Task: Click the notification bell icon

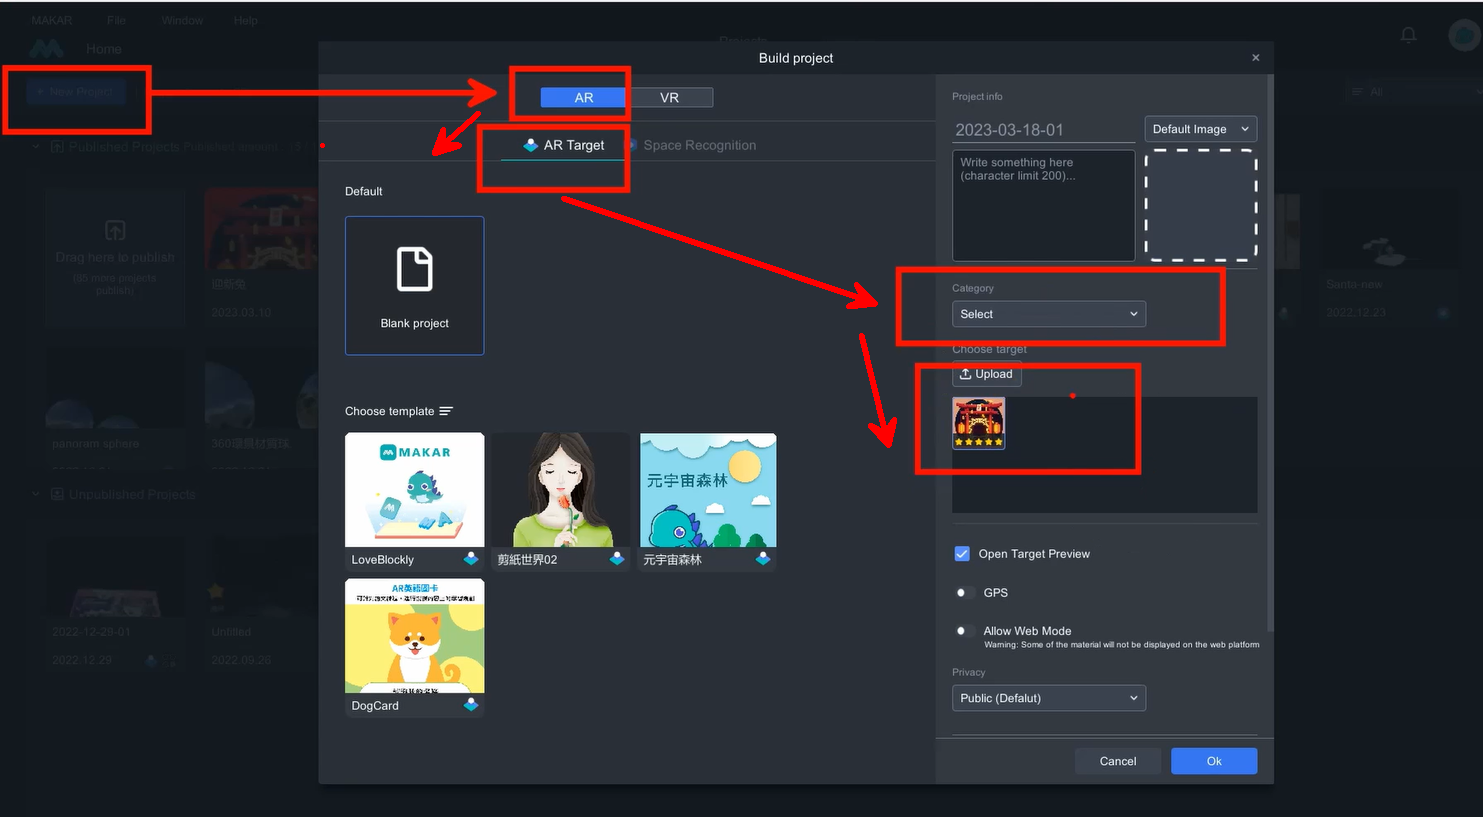Action: (1408, 35)
